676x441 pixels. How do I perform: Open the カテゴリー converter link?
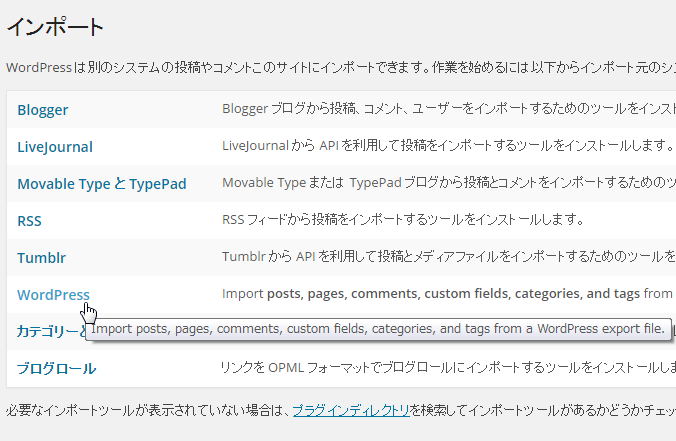click(45, 332)
